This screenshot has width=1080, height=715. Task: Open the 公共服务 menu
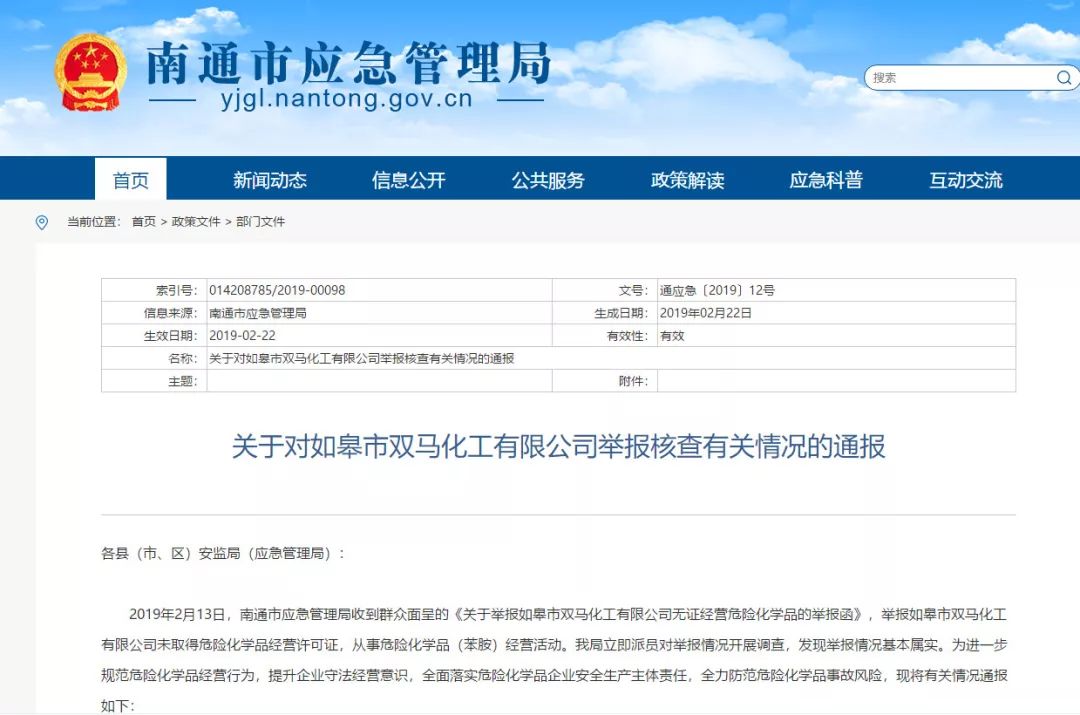[548, 178]
